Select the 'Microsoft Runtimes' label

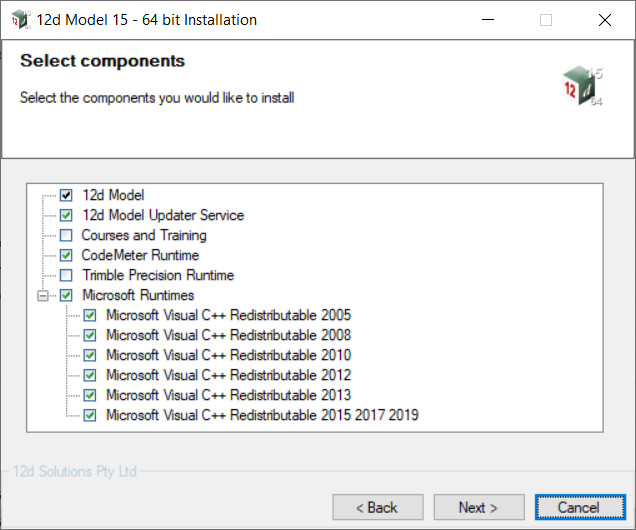point(138,295)
